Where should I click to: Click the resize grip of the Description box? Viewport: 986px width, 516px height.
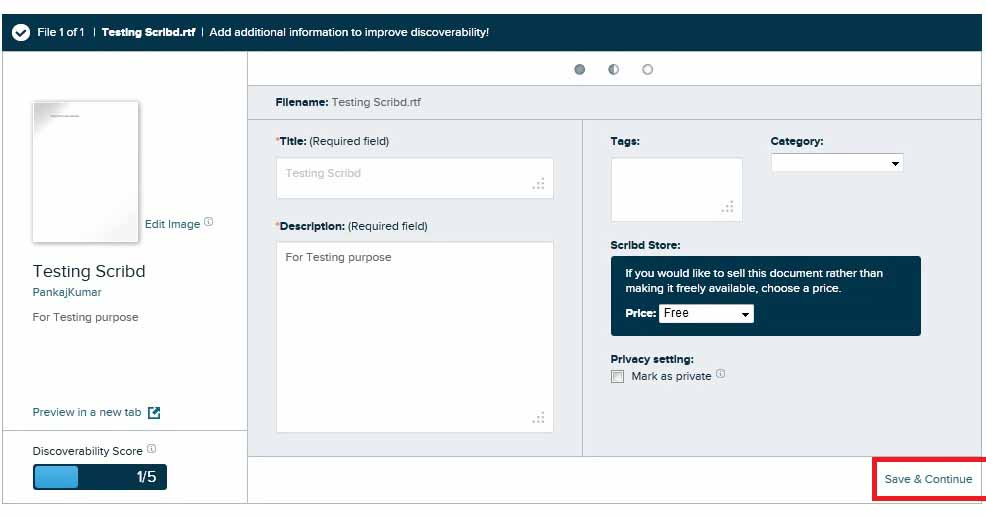[539, 418]
